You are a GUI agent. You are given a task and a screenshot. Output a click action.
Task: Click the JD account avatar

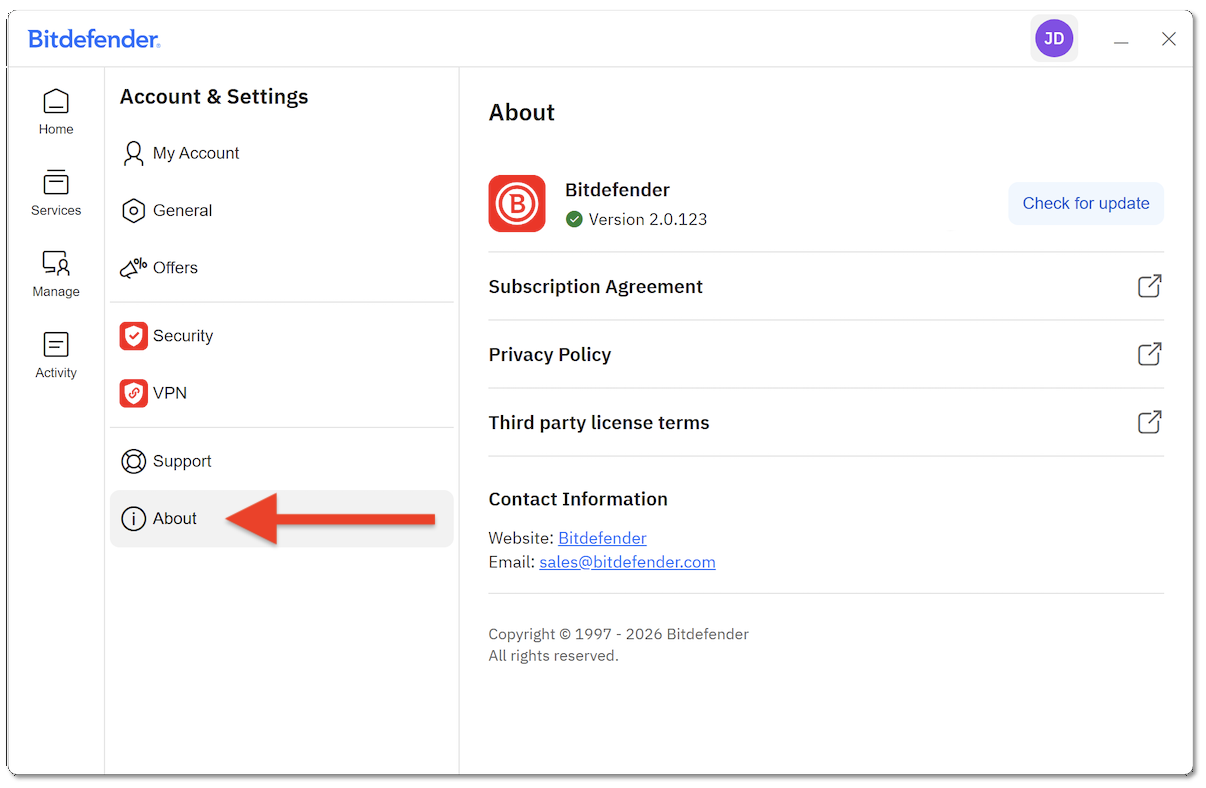(x=1054, y=39)
